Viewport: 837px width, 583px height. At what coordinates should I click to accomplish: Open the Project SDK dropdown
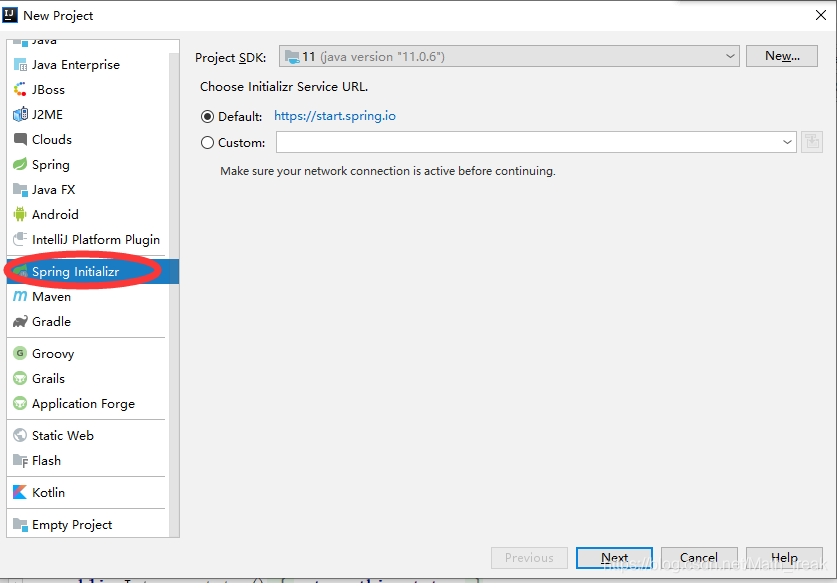(509, 56)
